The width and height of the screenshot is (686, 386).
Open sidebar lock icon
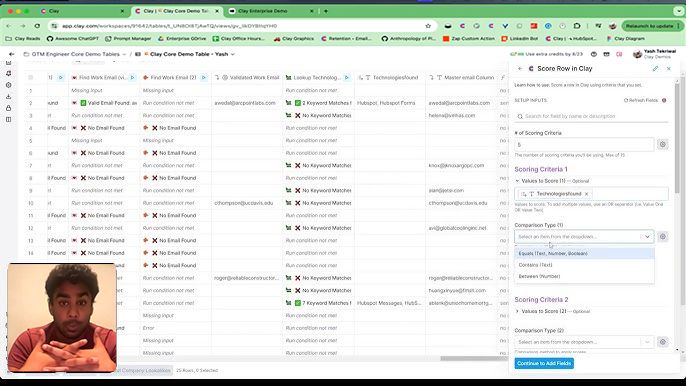tap(8, 108)
